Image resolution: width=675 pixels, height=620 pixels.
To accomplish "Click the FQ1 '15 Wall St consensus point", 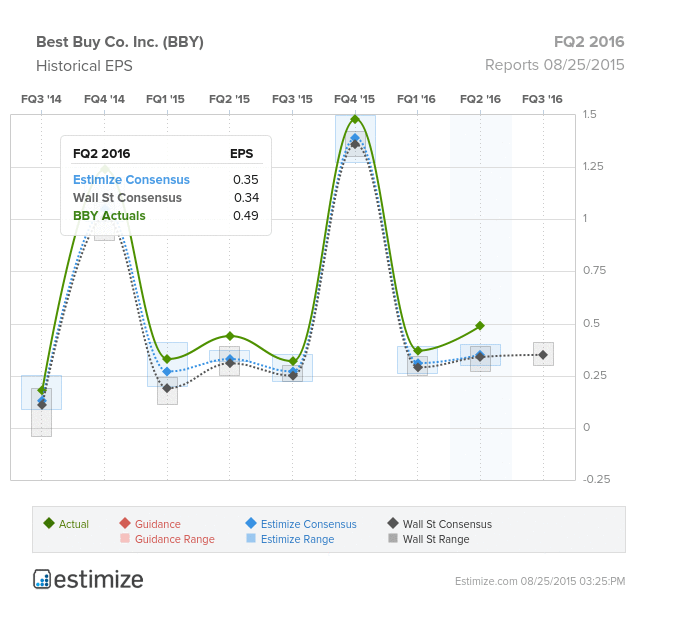I will [167, 389].
